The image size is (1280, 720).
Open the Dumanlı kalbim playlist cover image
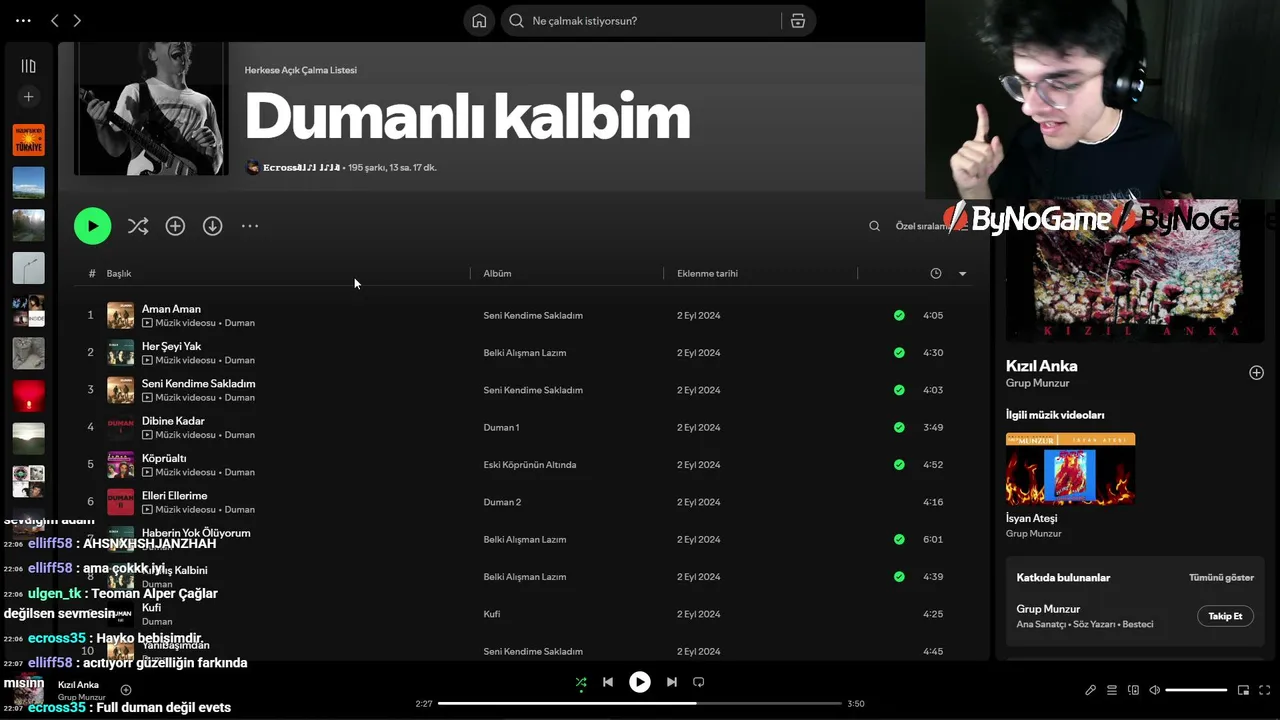point(151,108)
